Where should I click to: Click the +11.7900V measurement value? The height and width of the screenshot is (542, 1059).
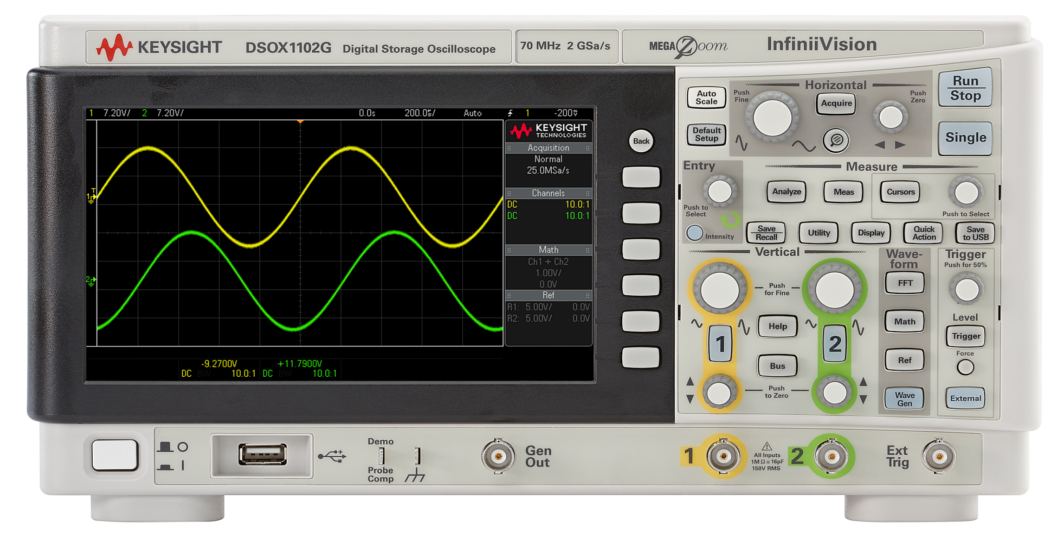[x=300, y=363]
